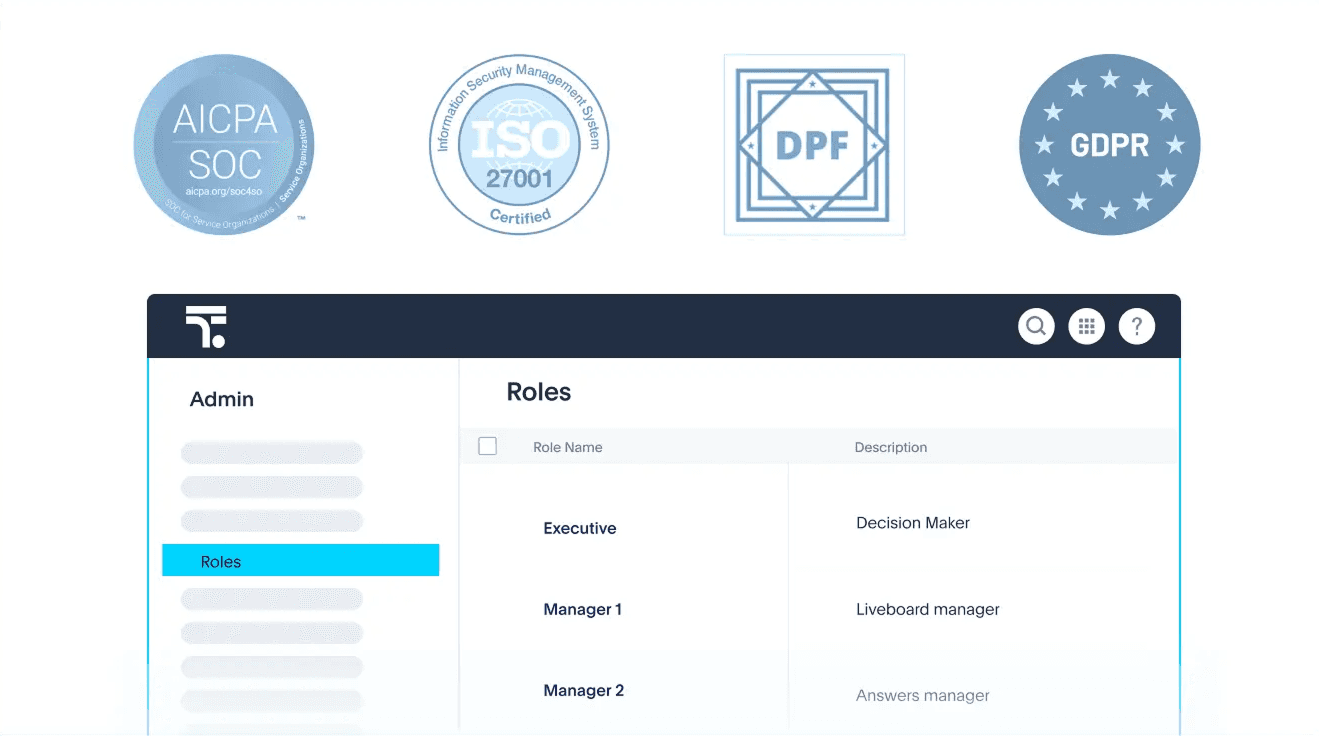The height and width of the screenshot is (736, 1319).
Task: Click the Answers manager description cell
Action: coord(923,695)
